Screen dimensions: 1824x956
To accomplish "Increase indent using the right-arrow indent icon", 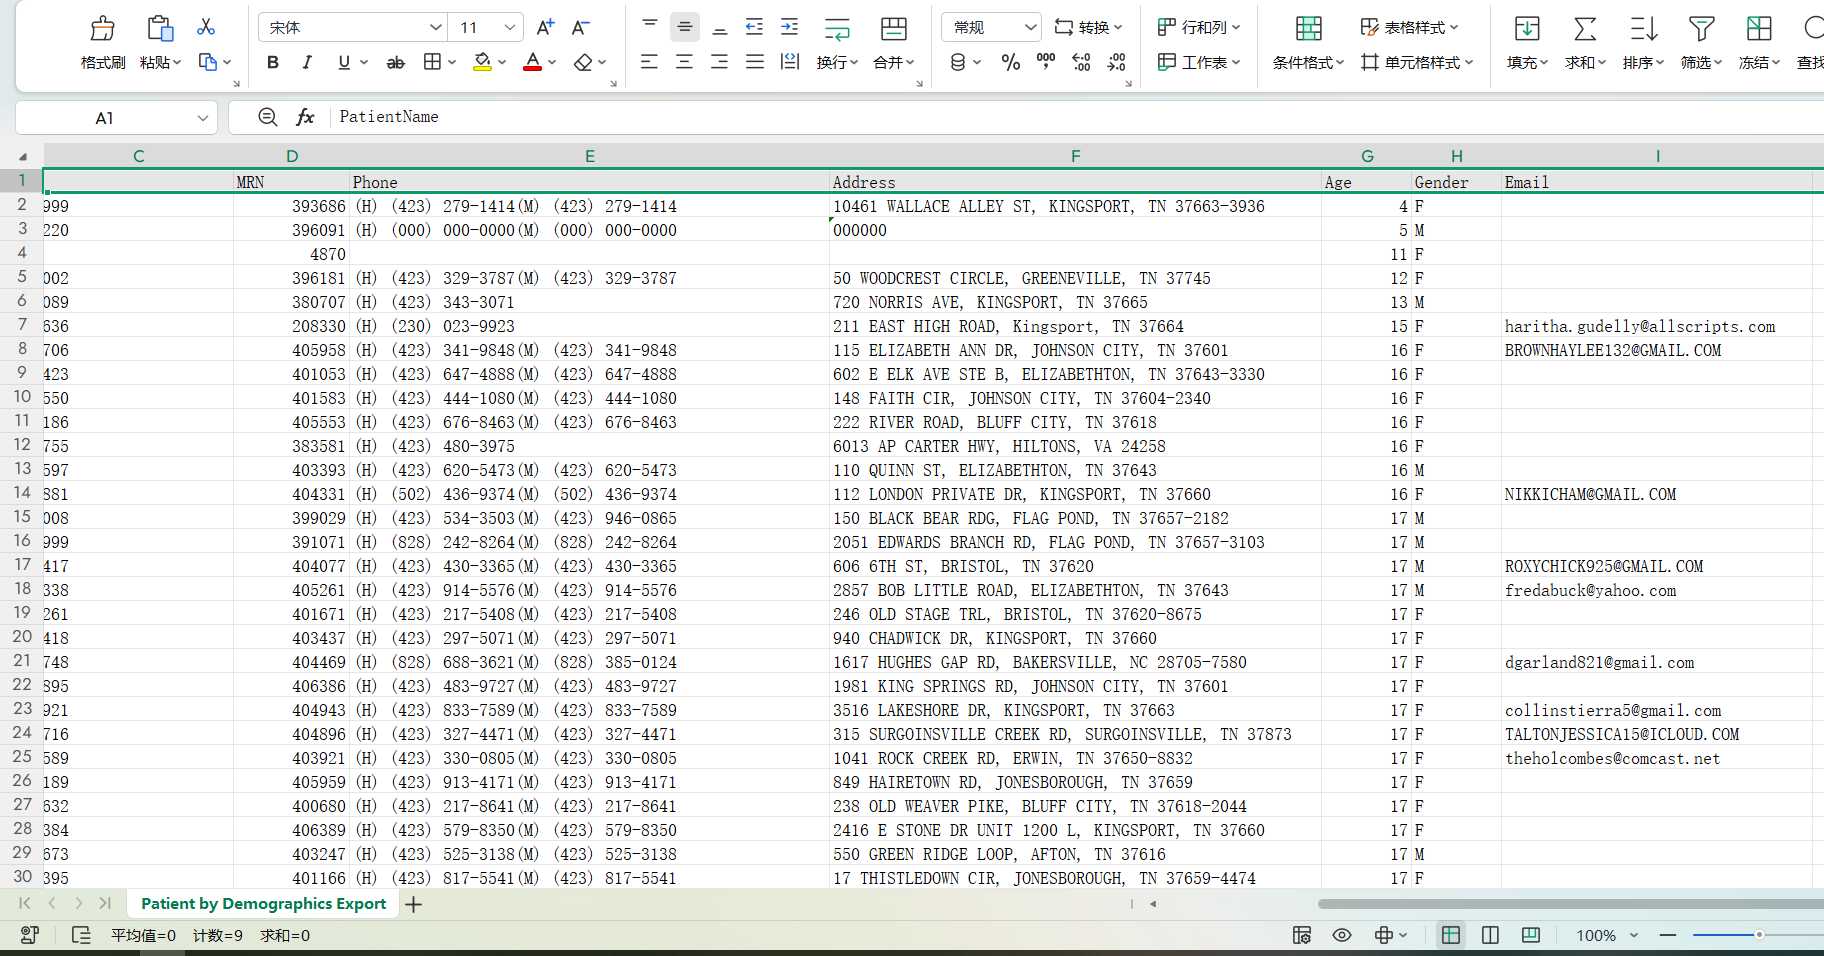I will pos(790,27).
